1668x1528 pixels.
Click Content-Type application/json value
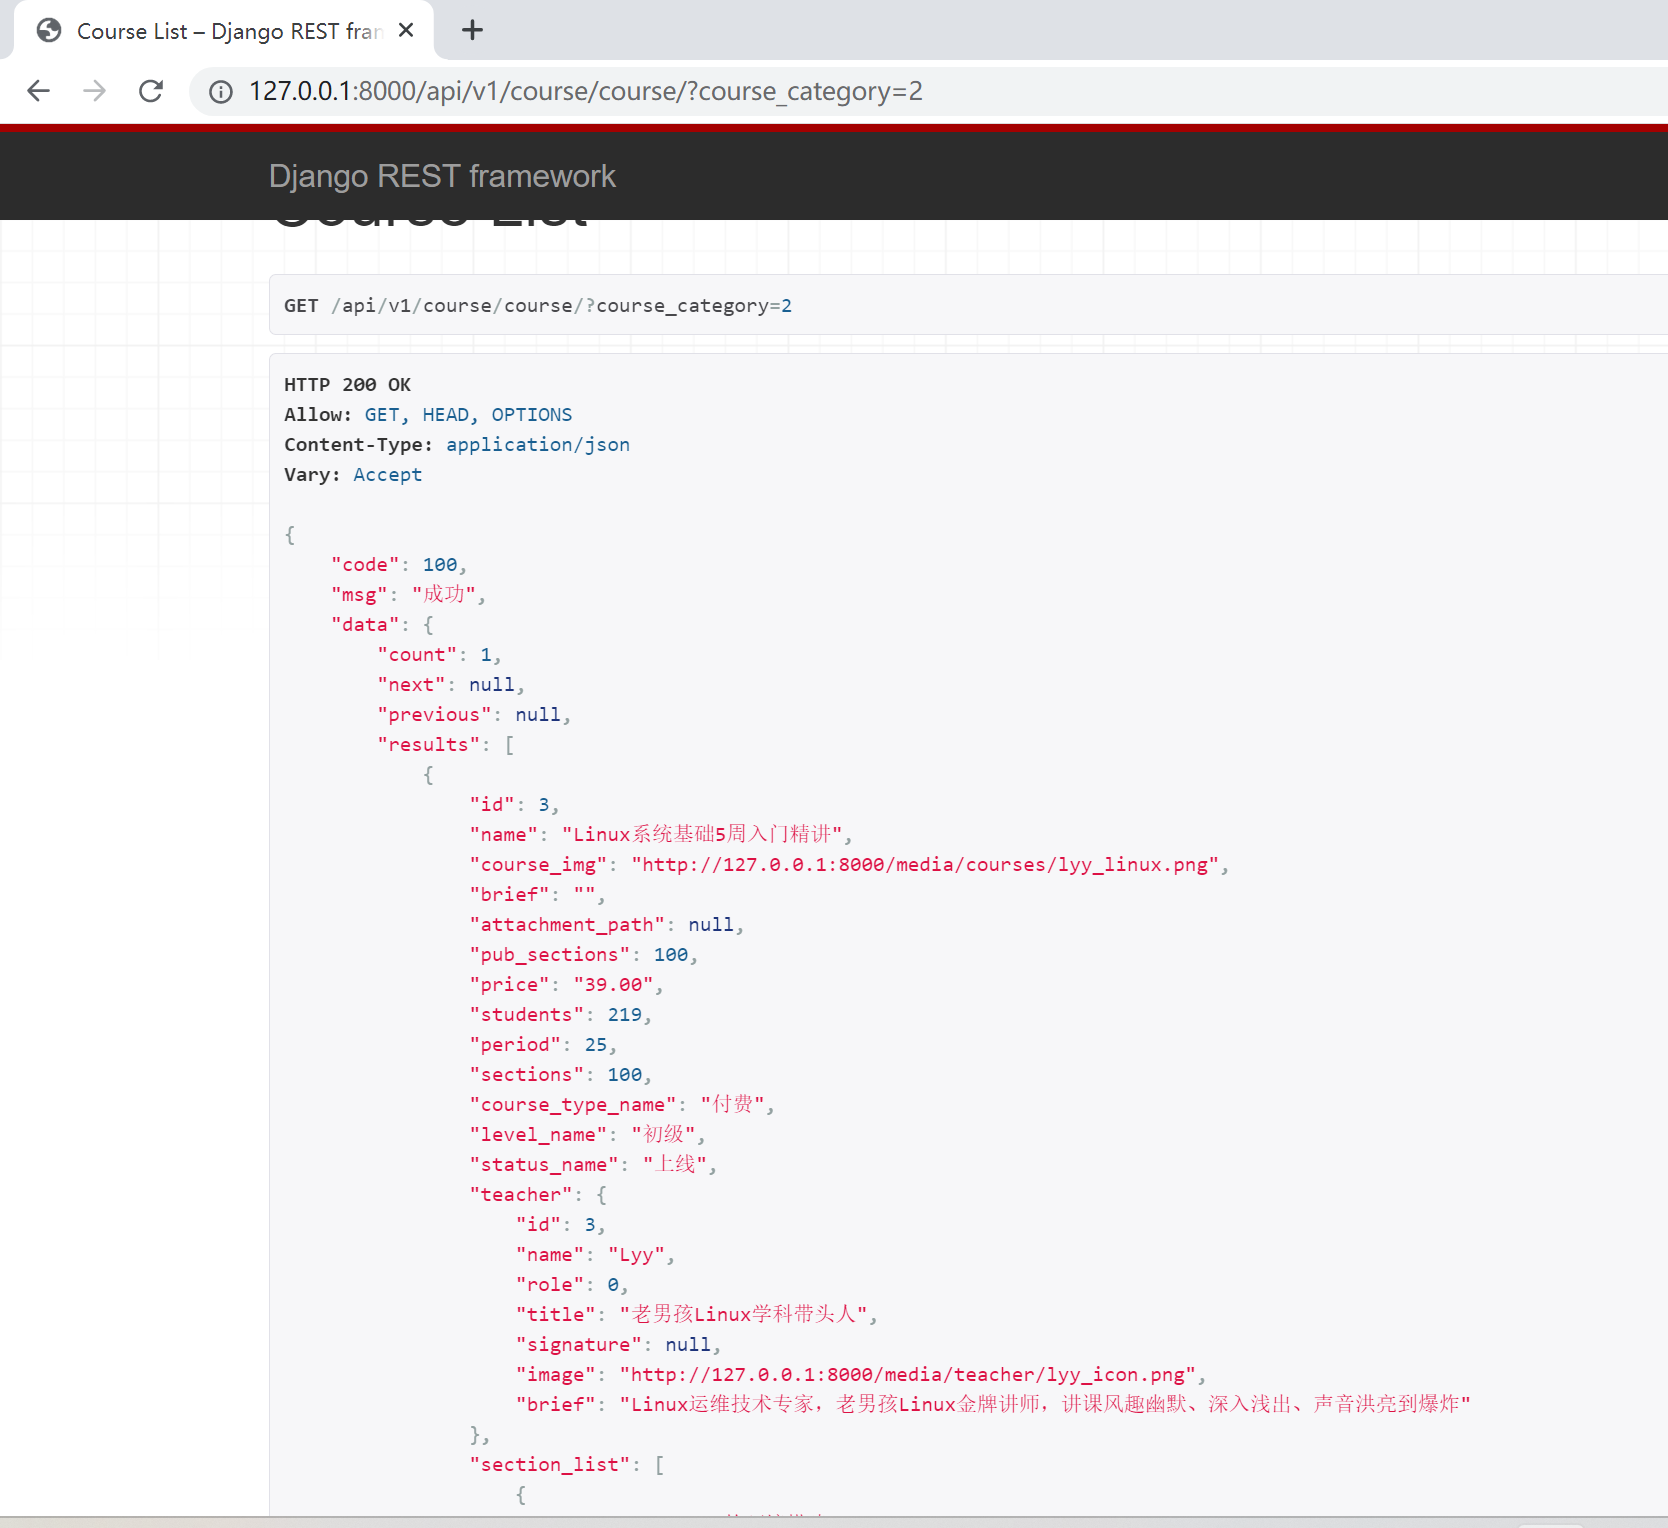click(x=538, y=444)
